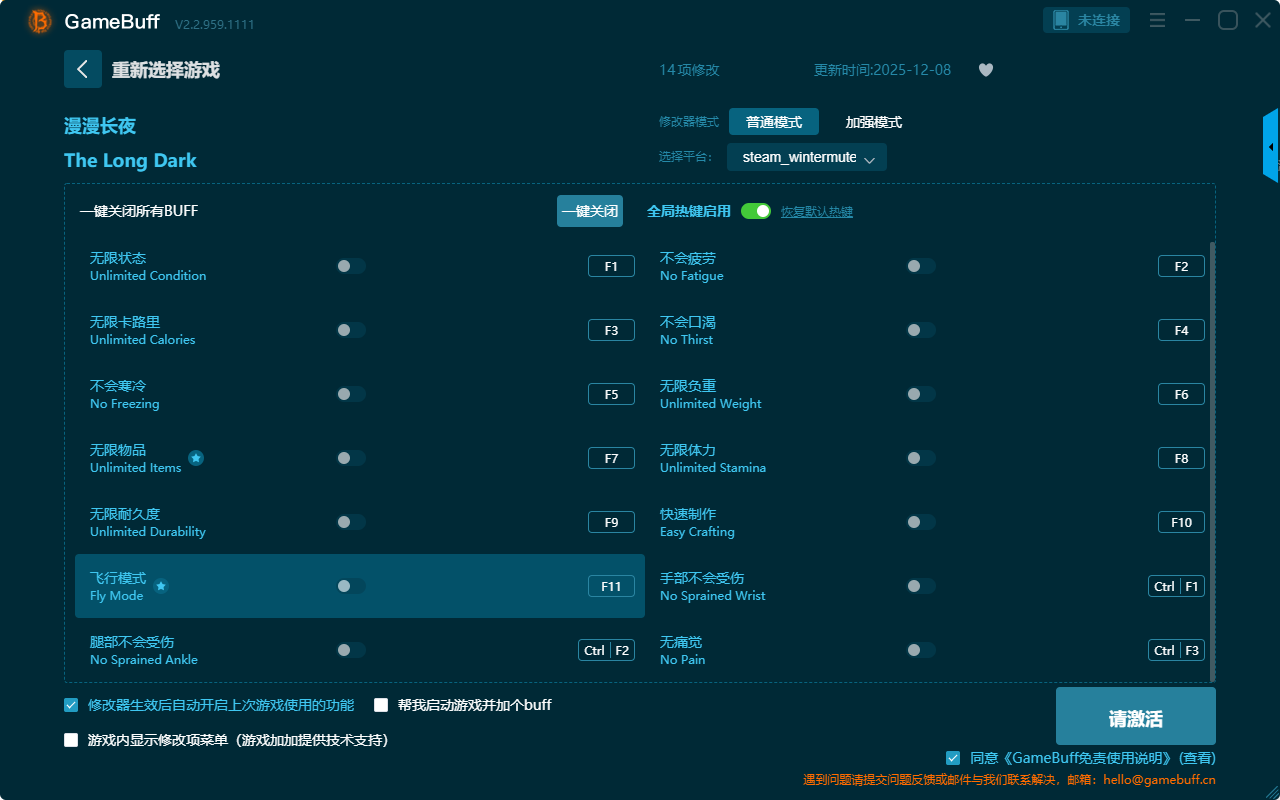
Task: Click the back arrow to reselect game
Action: (x=83, y=69)
